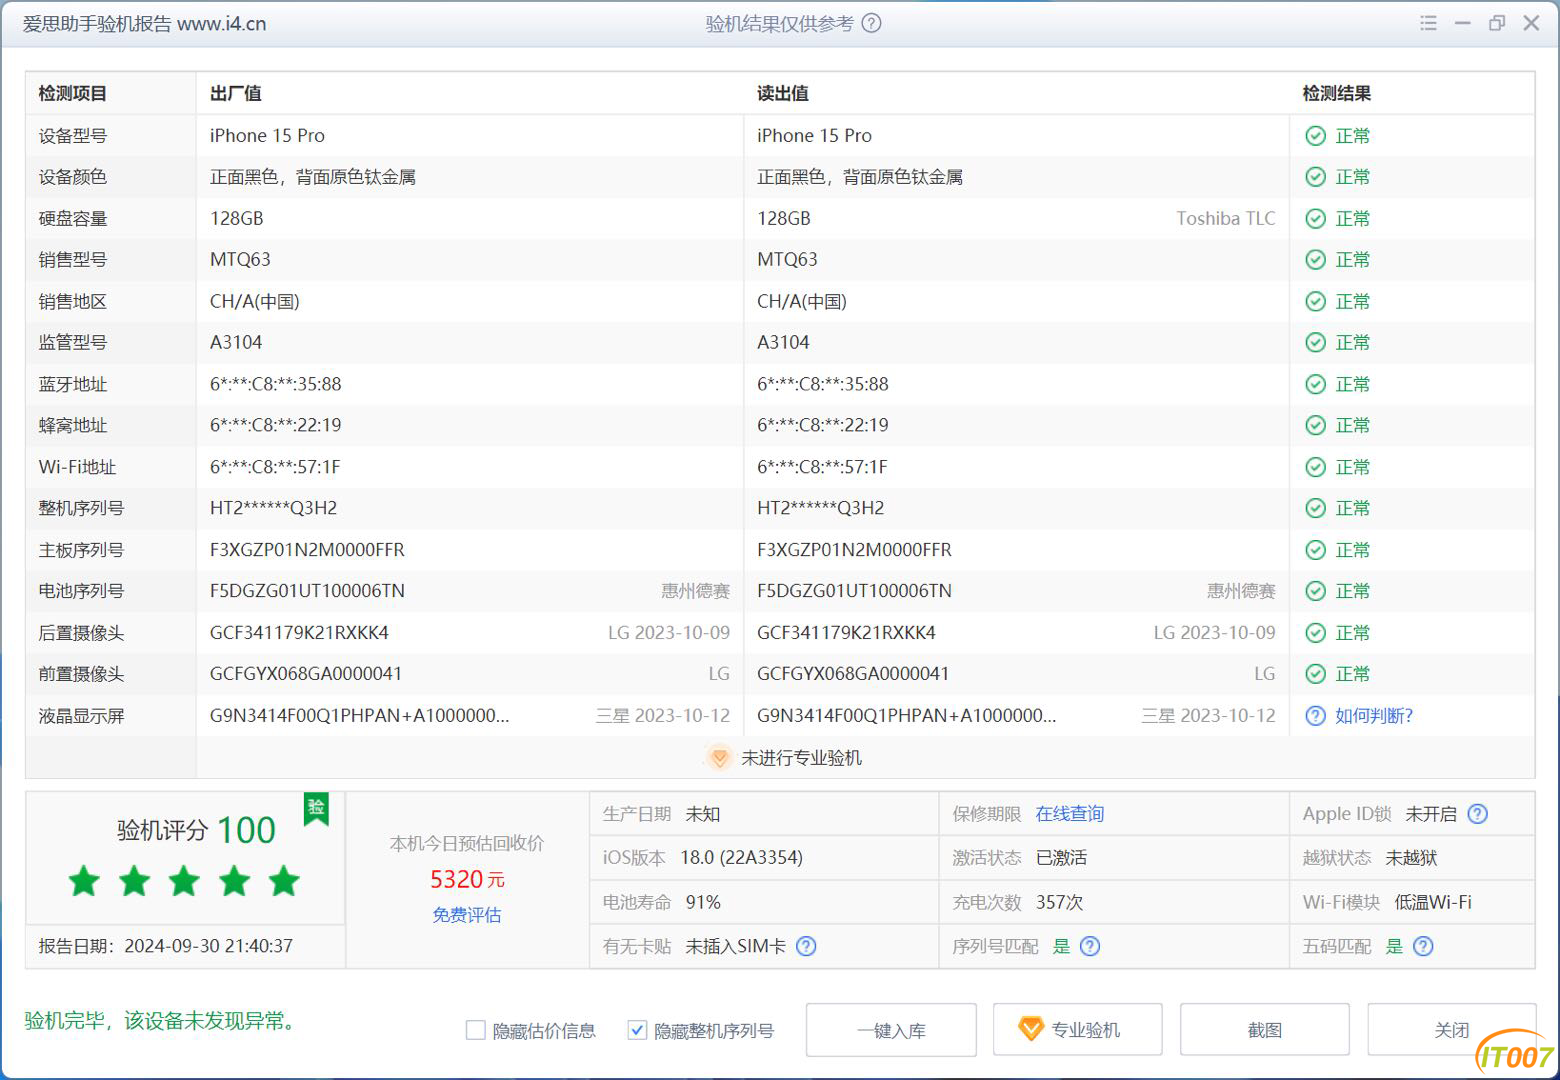Click the first green star rating icon
1560x1080 pixels.
click(x=84, y=881)
